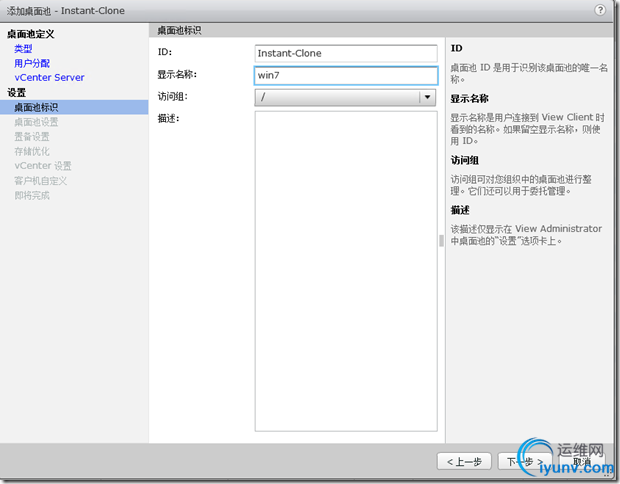Click the 桌面池定义 heading

coord(31,34)
